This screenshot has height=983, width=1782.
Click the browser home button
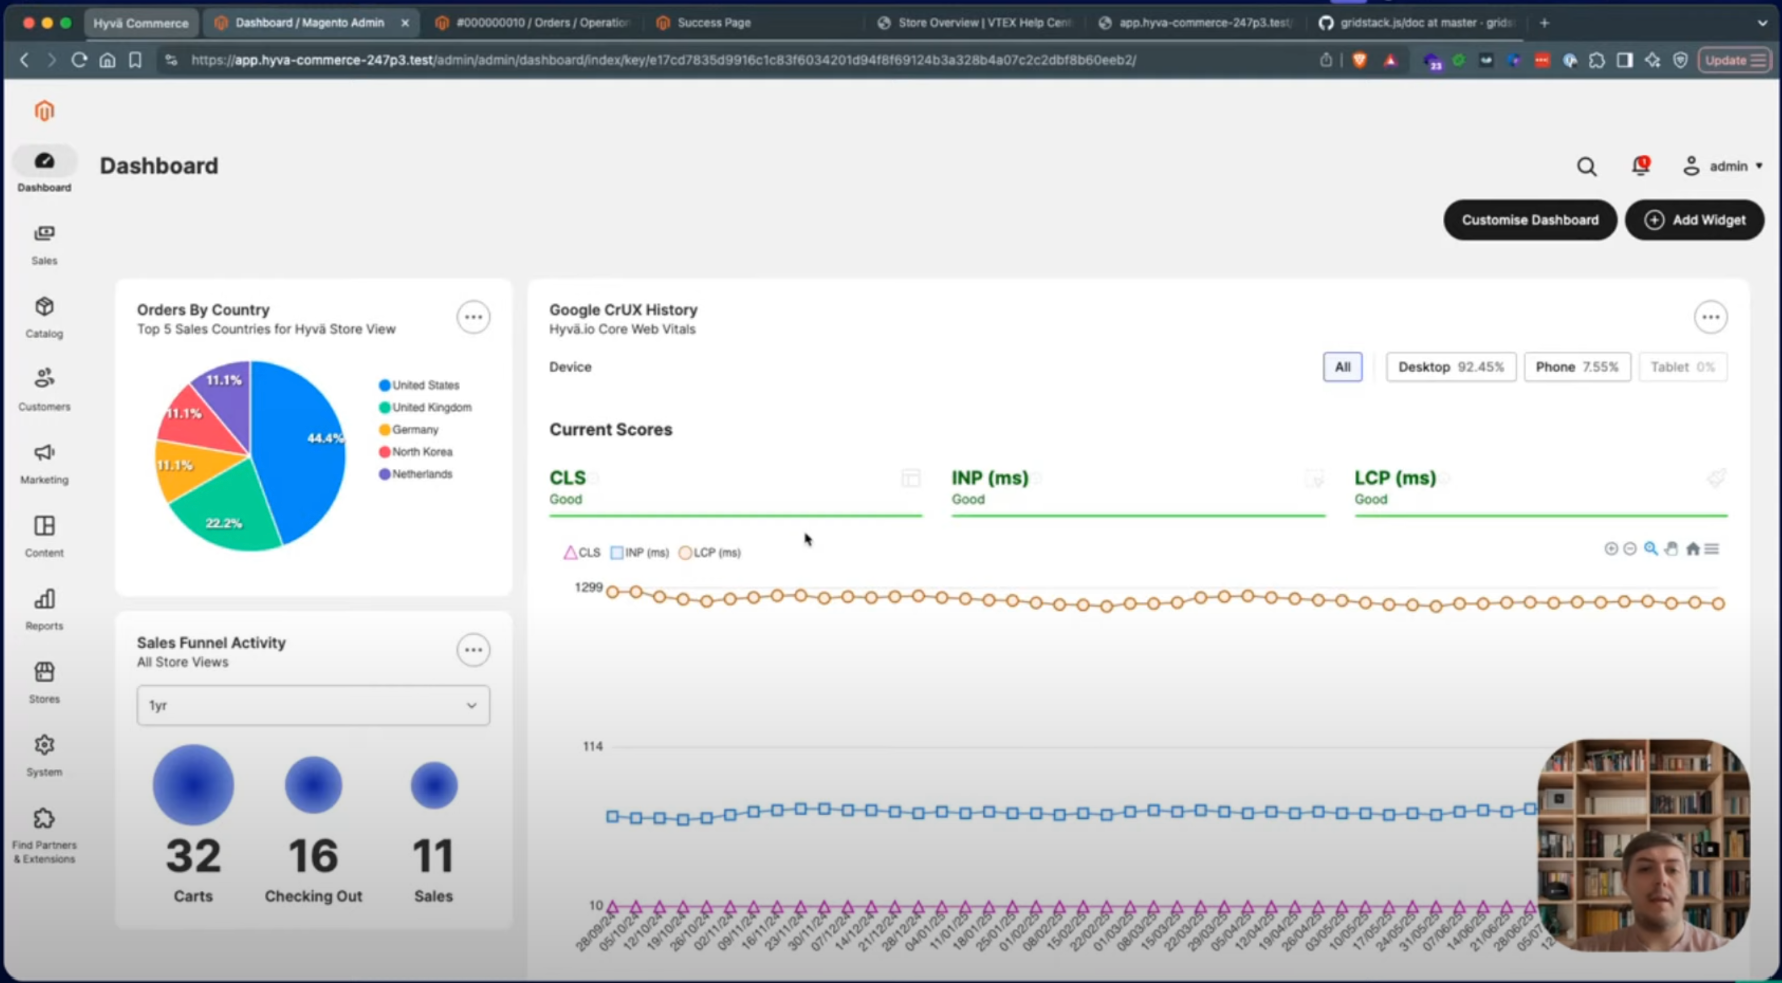coord(107,60)
